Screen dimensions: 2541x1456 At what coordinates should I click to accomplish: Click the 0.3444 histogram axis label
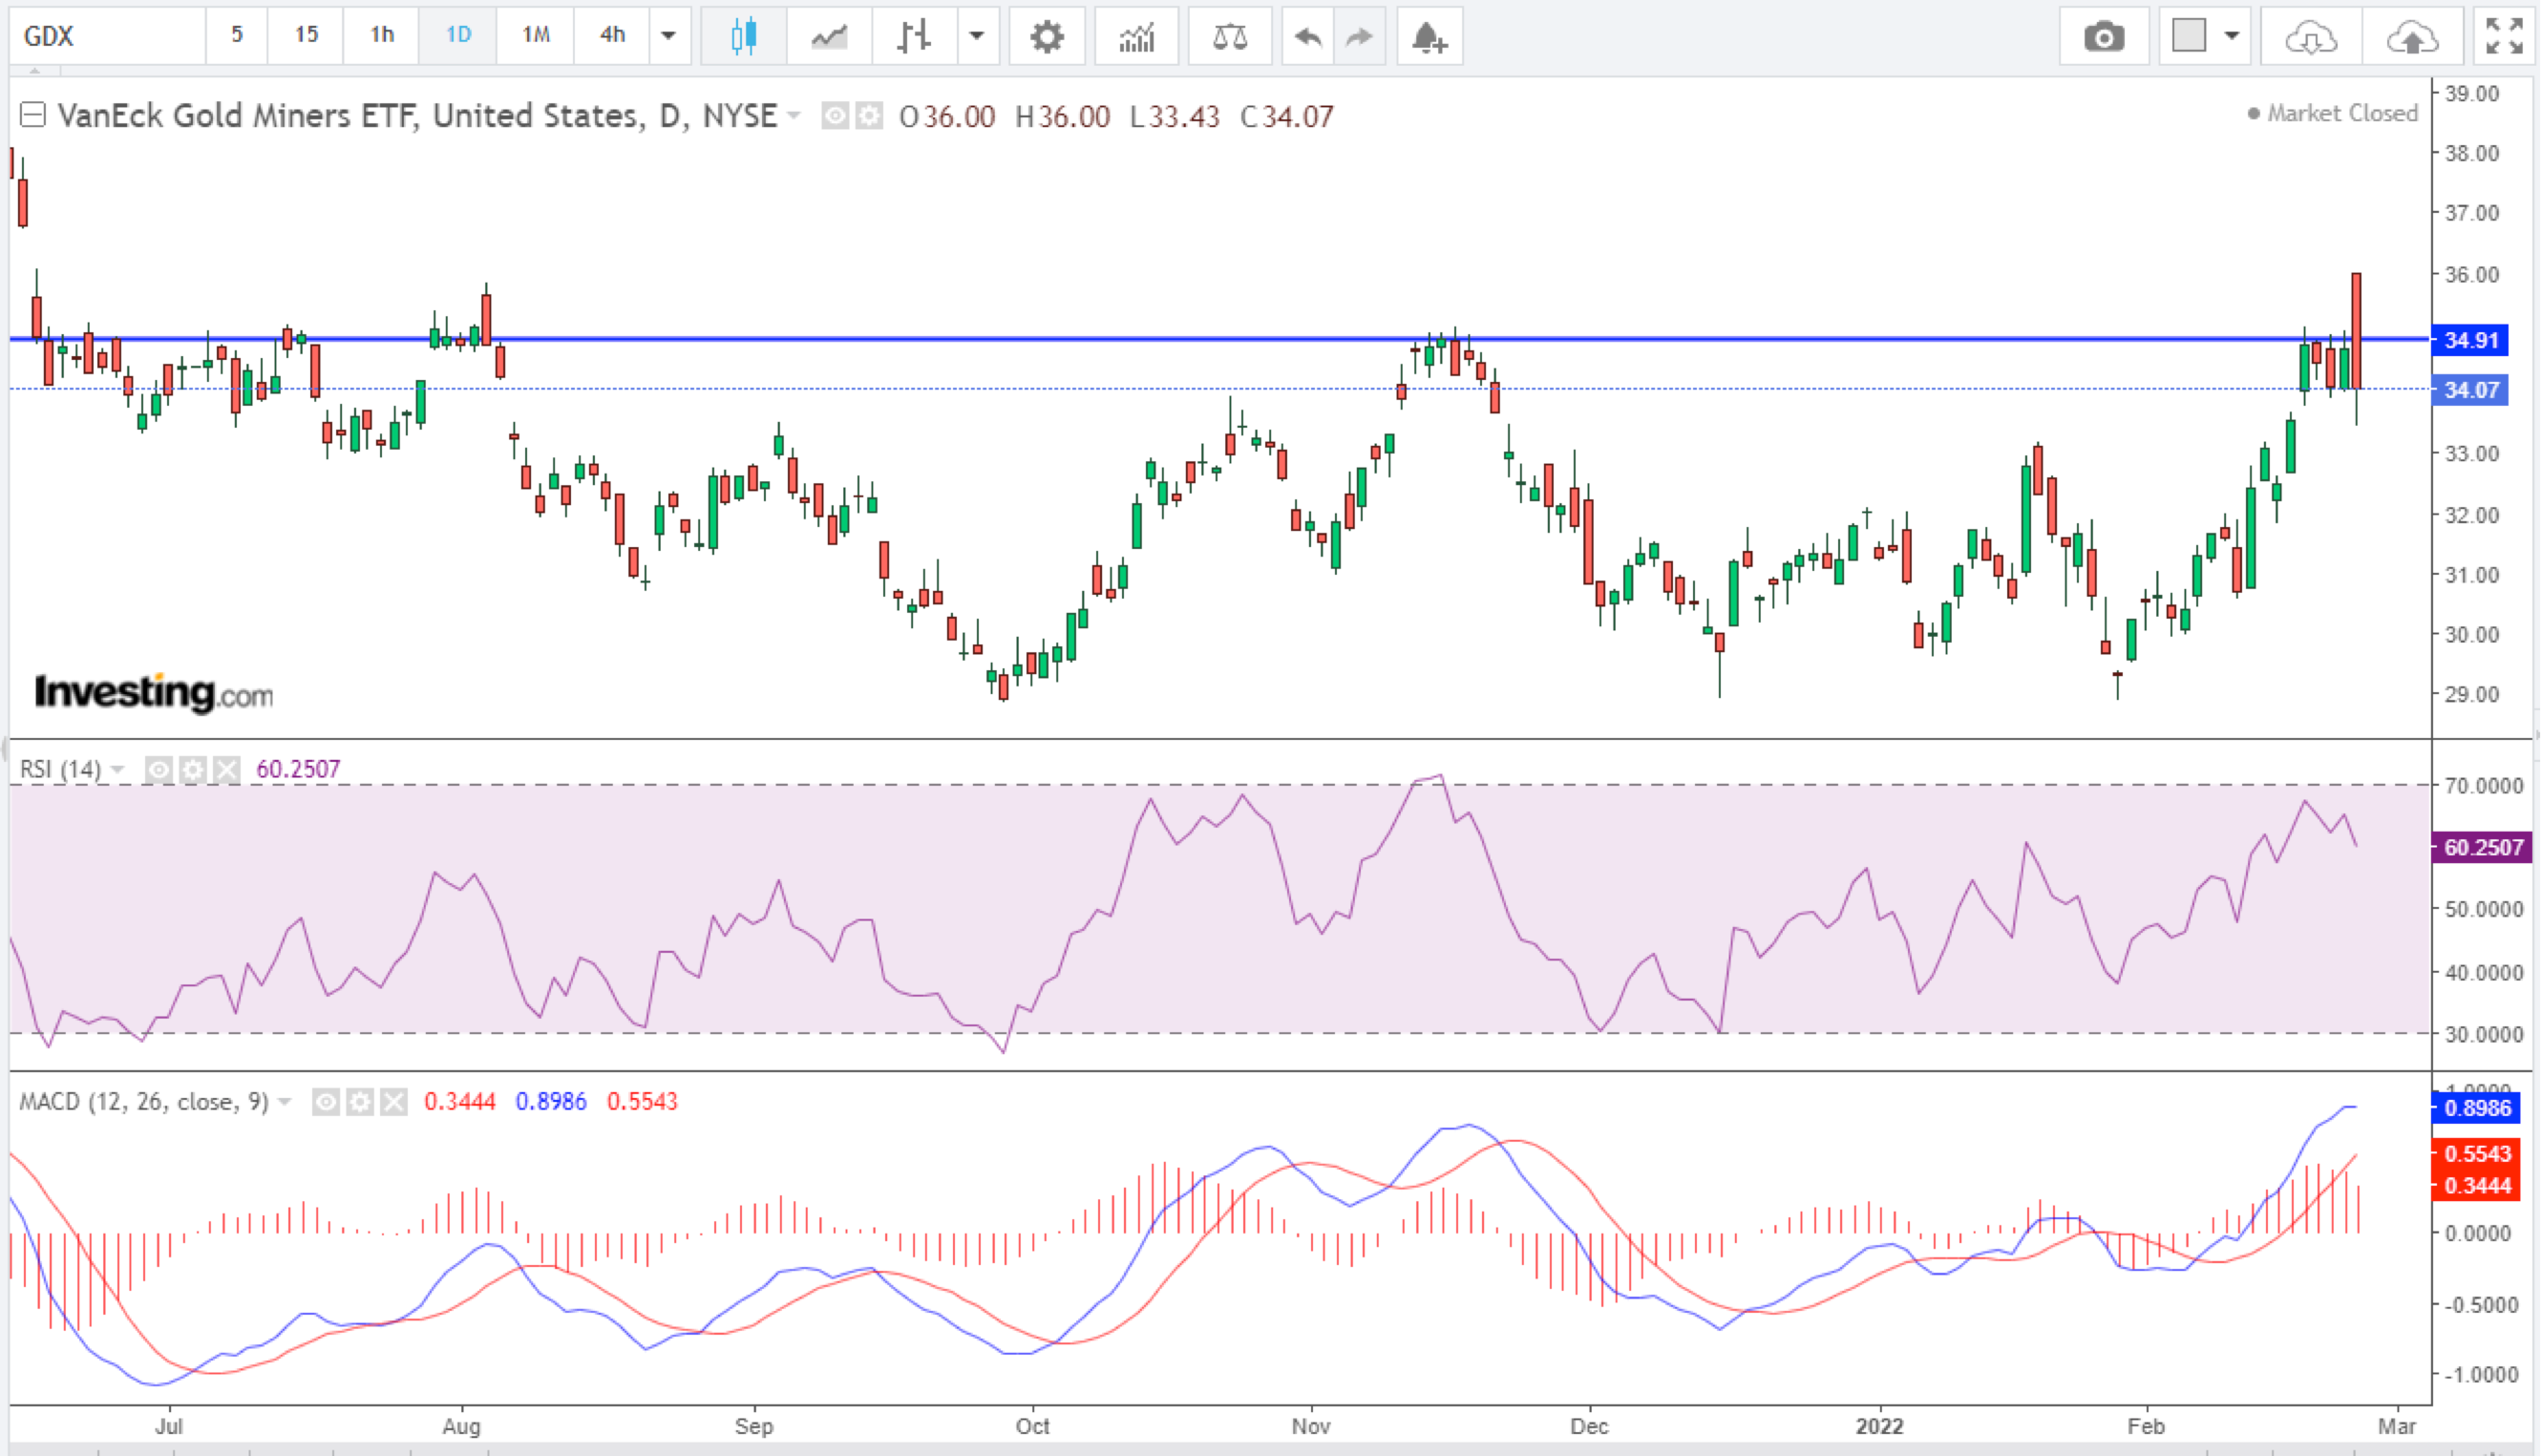coord(2476,1186)
